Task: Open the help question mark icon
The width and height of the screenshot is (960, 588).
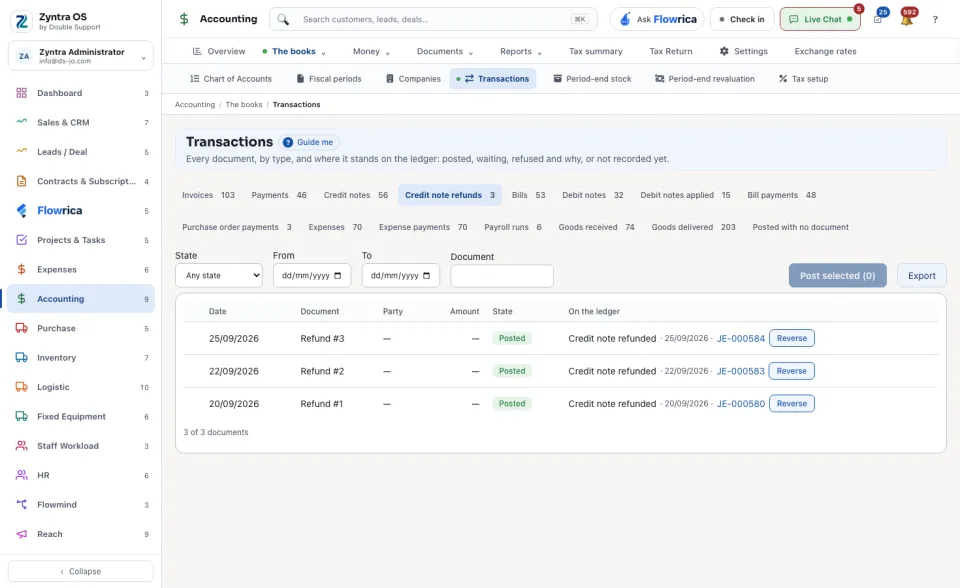Action: coord(935,20)
